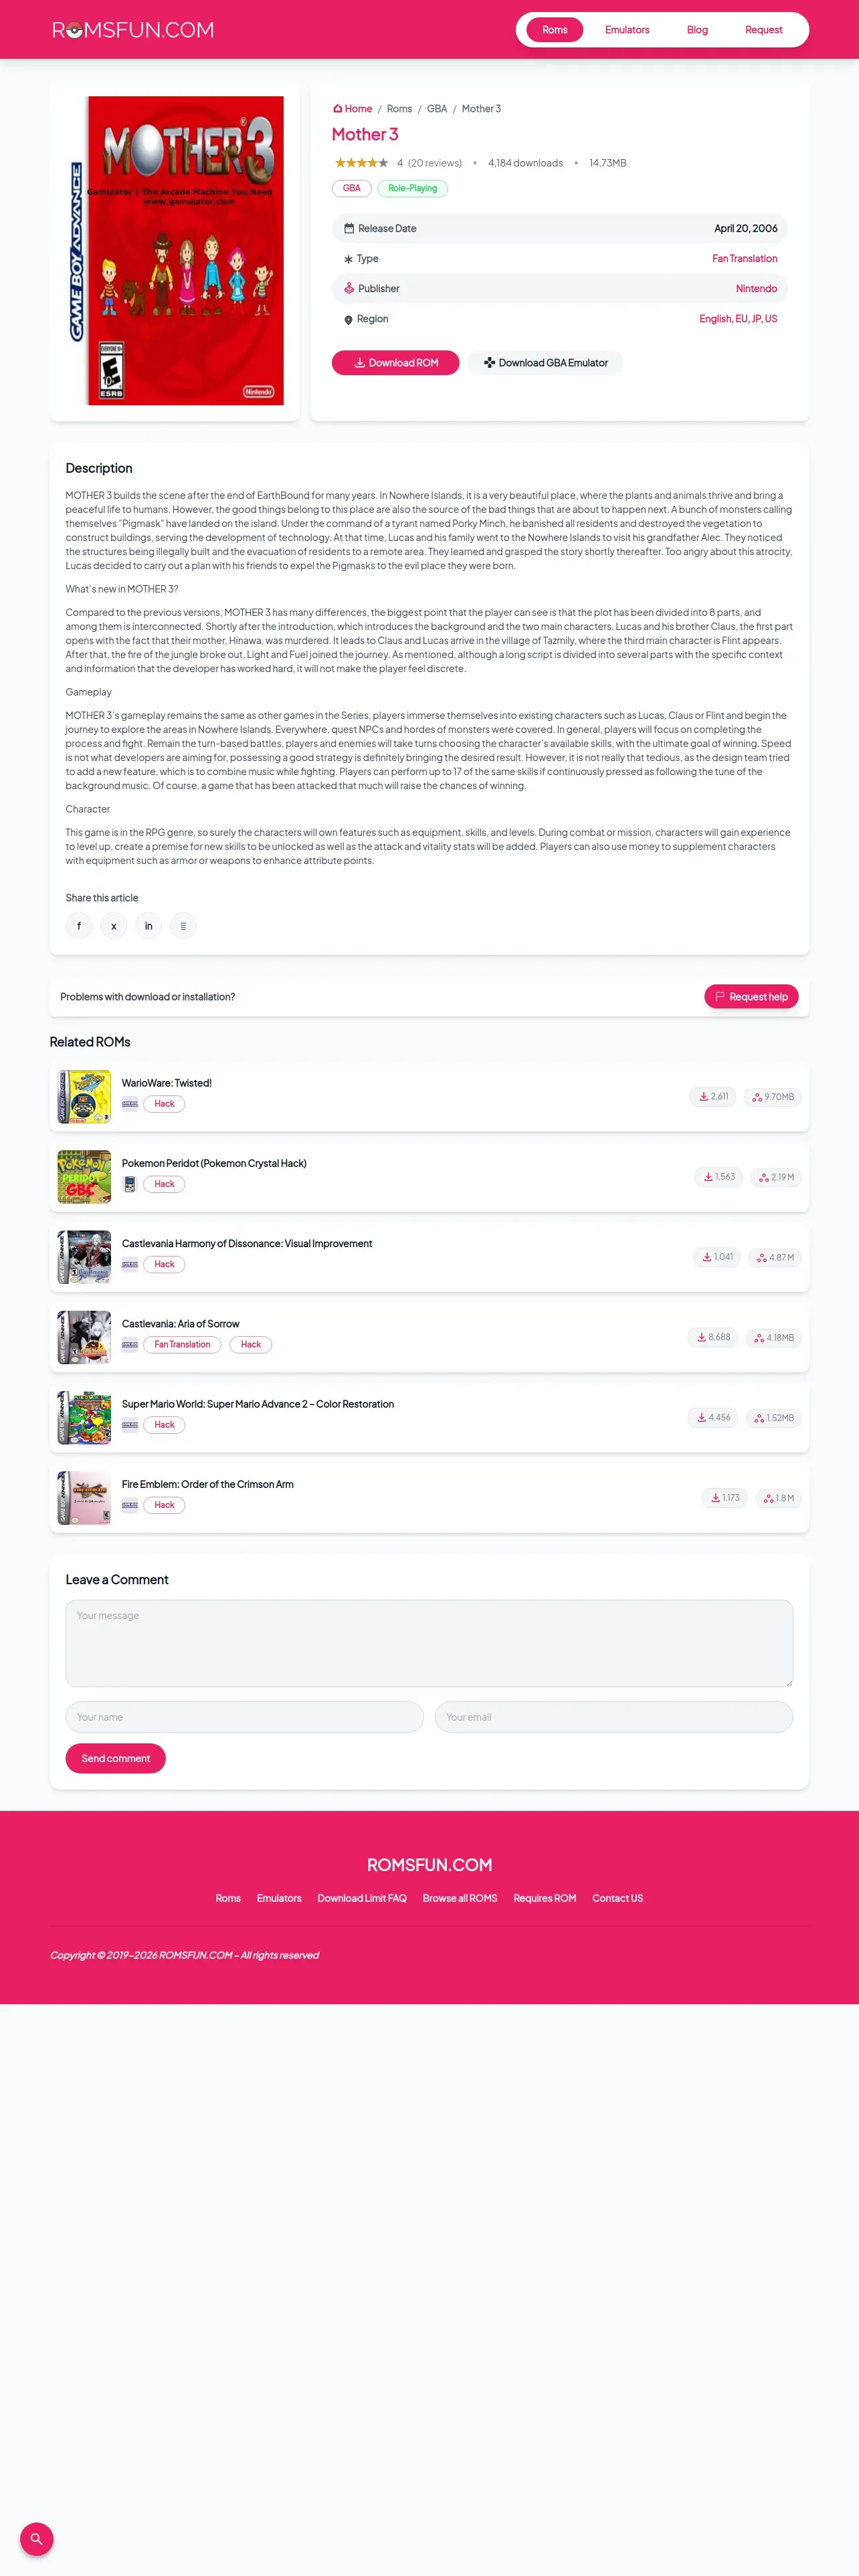Open Castlevania: Aria of Sorrow thumbnail
The image size is (859, 2576).
pos(84,1337)
